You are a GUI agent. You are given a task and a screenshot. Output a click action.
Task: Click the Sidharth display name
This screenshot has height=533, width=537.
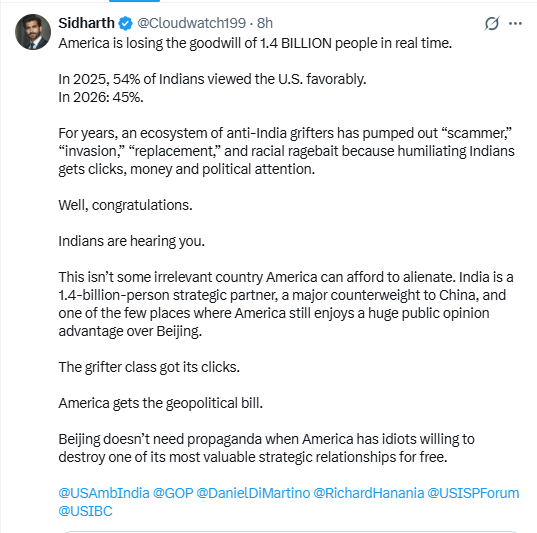point(86,23)
